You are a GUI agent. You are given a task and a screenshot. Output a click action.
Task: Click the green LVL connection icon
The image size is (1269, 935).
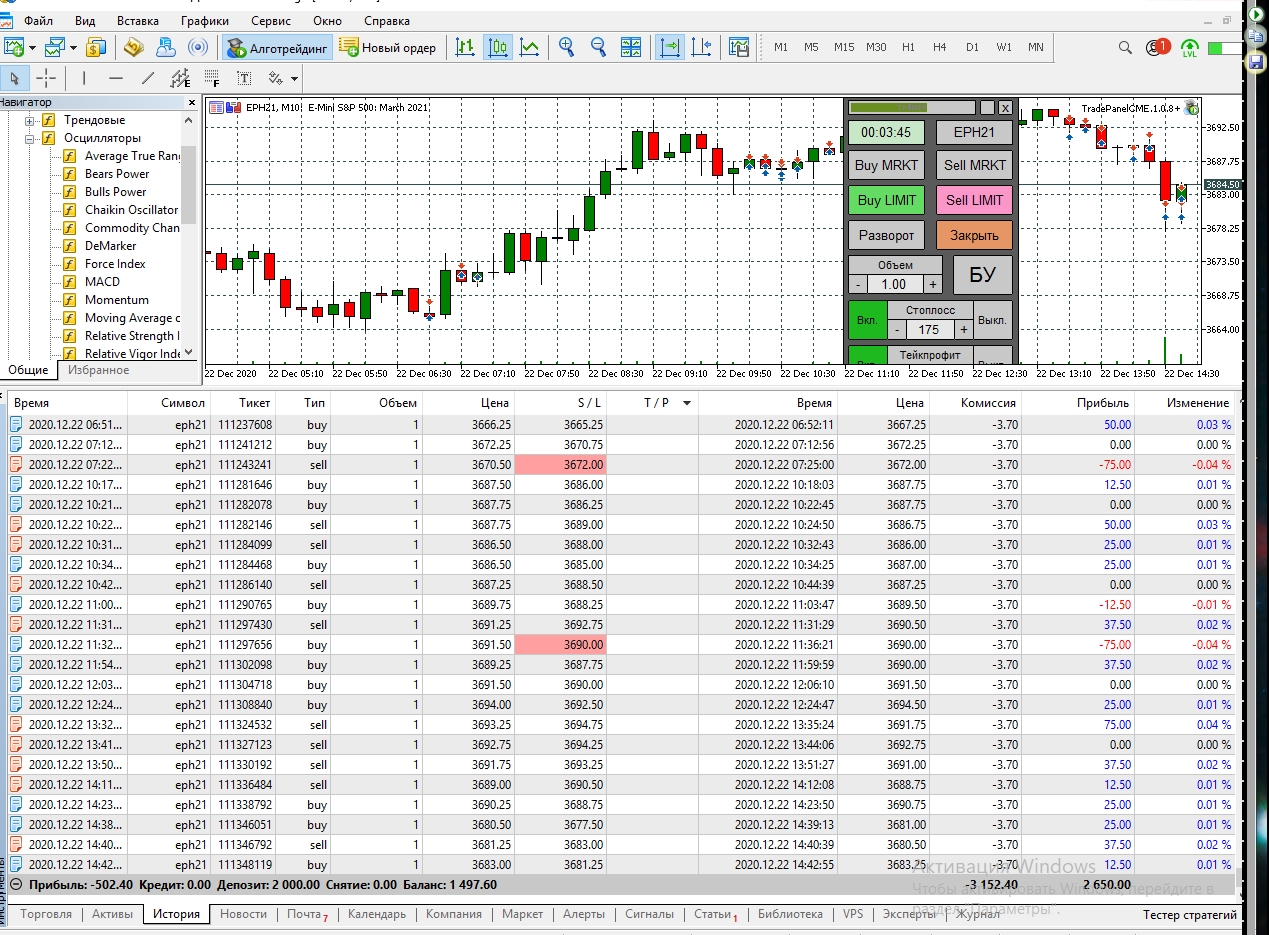click(x=1190, y=47)
